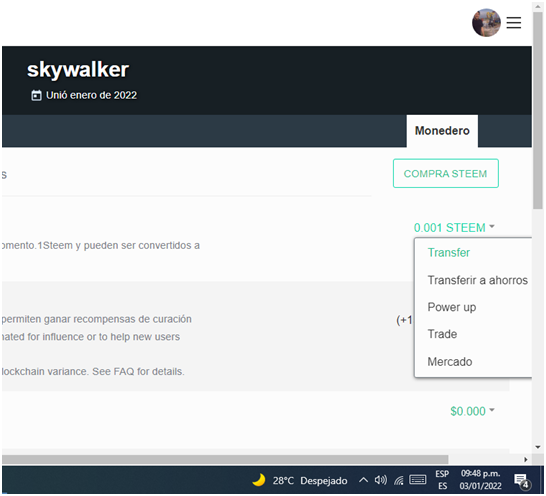The height and width of the screenshot is (496, 546).
Task: Select Transfer from the dropdown menu
Action: [x=448, y=253]
